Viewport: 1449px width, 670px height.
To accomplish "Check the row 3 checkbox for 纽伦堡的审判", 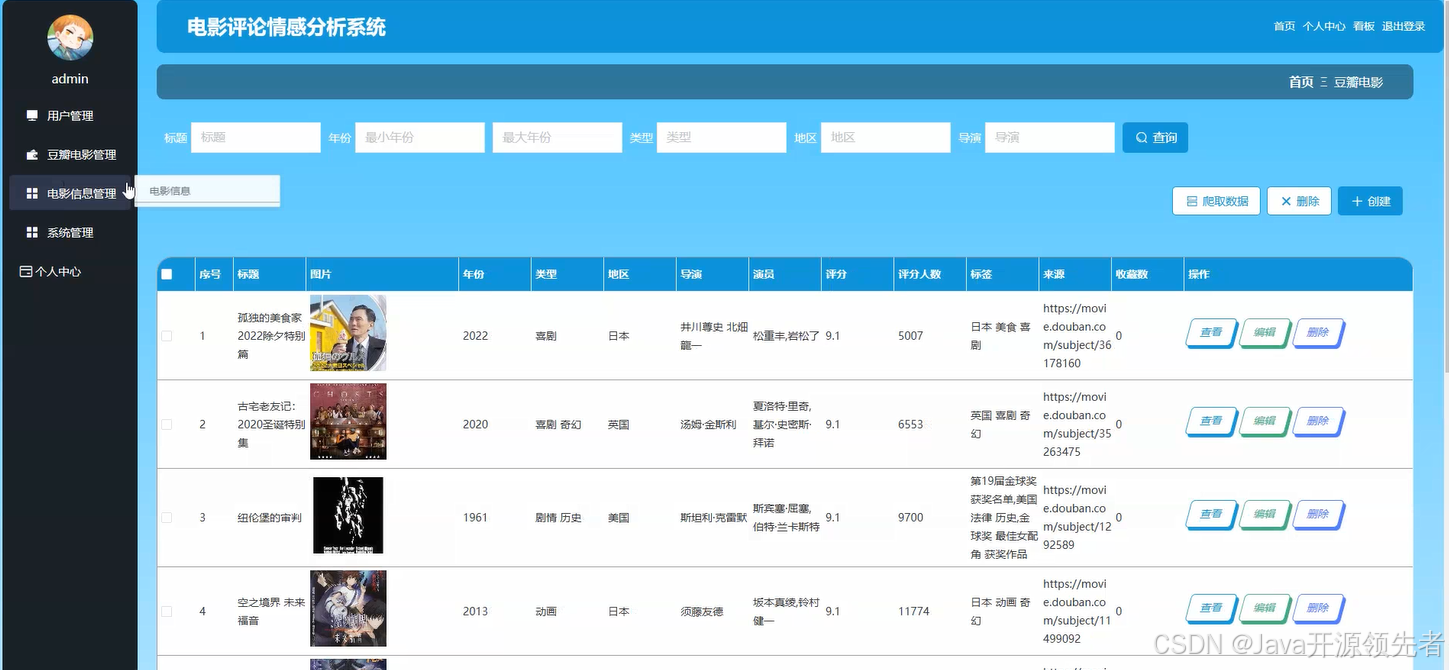I will [167, 517].
